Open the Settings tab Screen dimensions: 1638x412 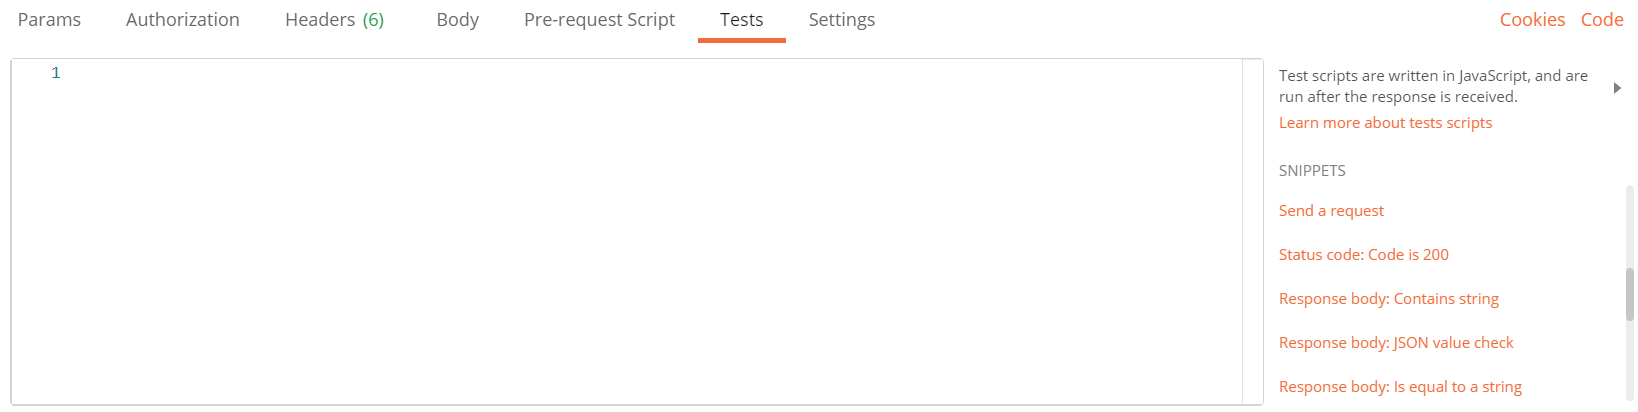(842, 20)
